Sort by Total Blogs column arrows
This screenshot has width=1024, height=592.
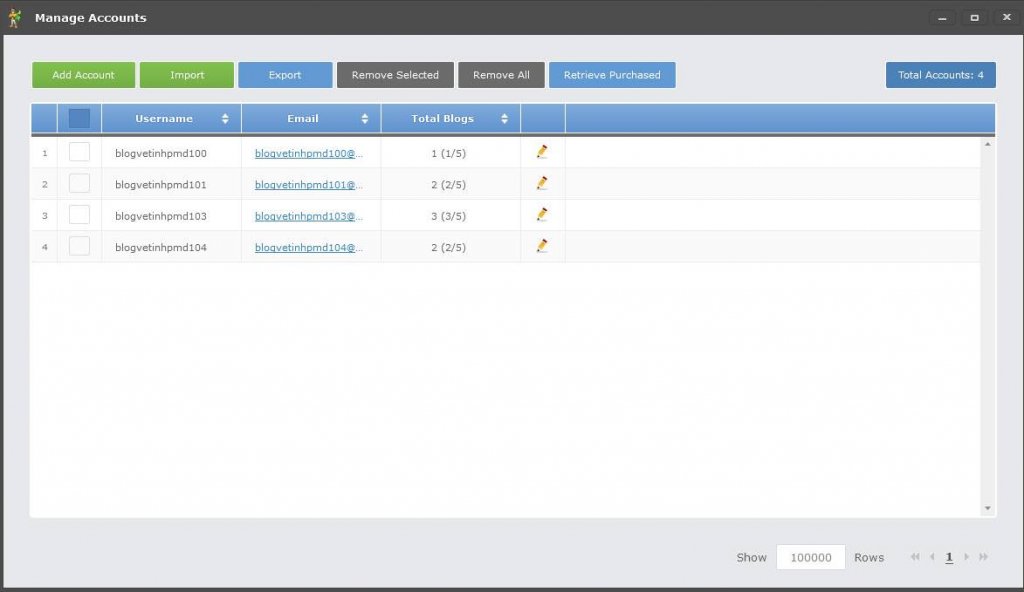pyautogui.click(x=504, y=118)
